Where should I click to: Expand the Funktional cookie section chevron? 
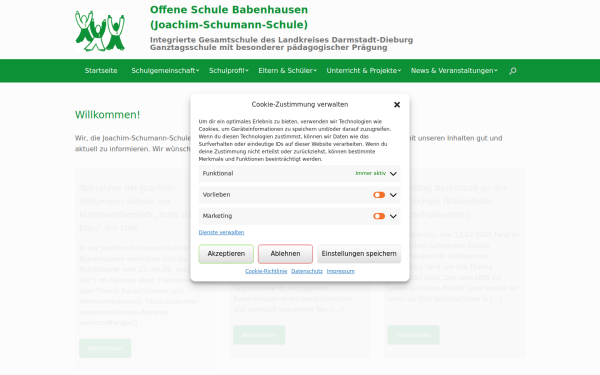click(x=393, y=174)
